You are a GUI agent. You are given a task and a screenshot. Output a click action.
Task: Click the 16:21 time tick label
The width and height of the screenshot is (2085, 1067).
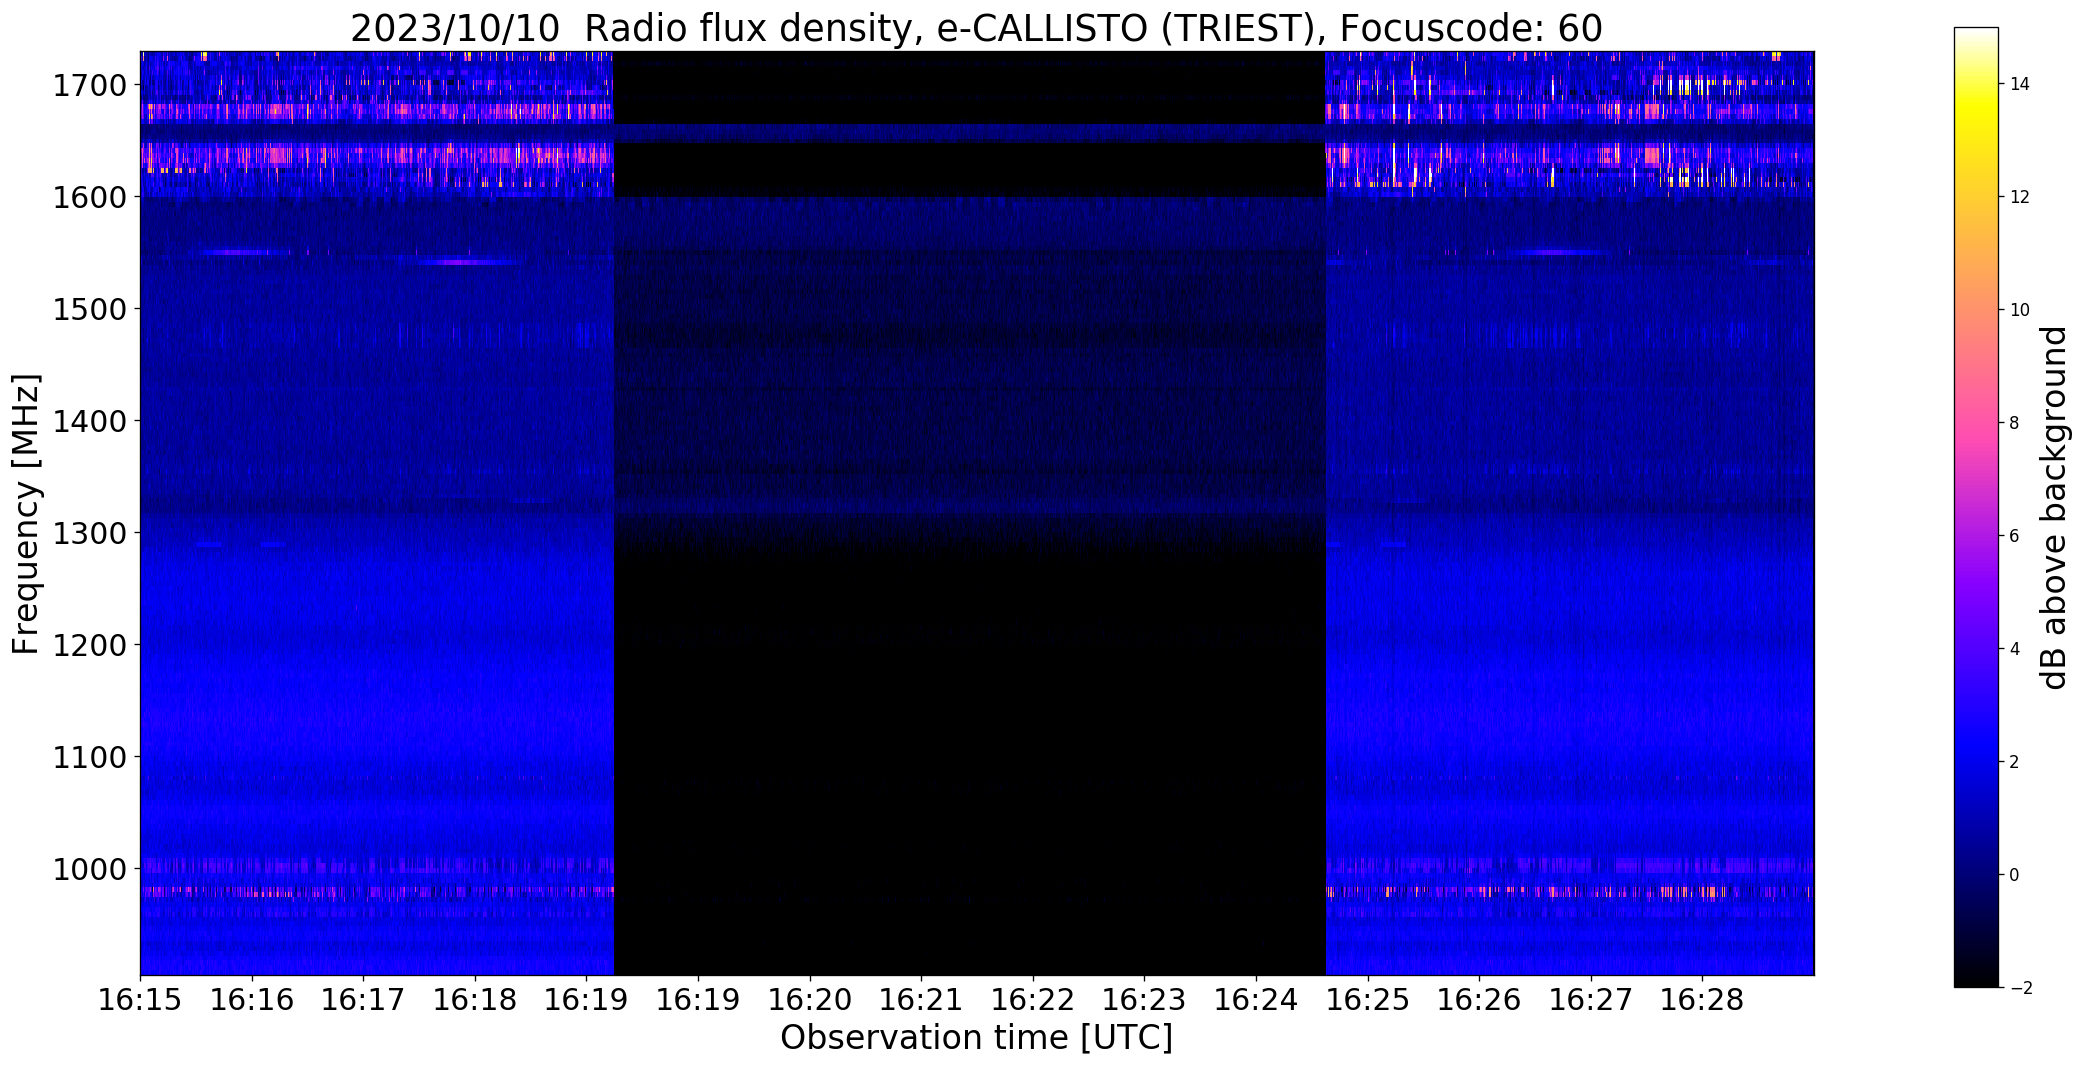pyautogui.click(x=921, y=1000)
